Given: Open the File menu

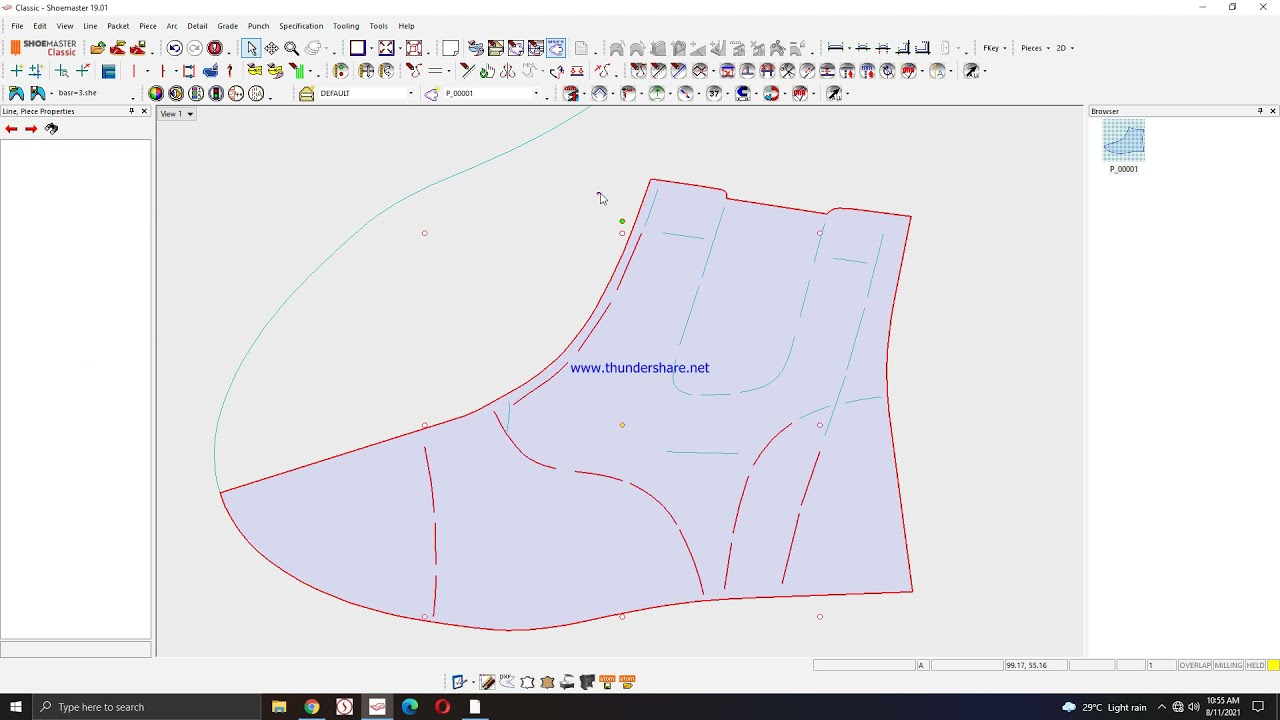Looking at the screenshot, I should point(17,26).
